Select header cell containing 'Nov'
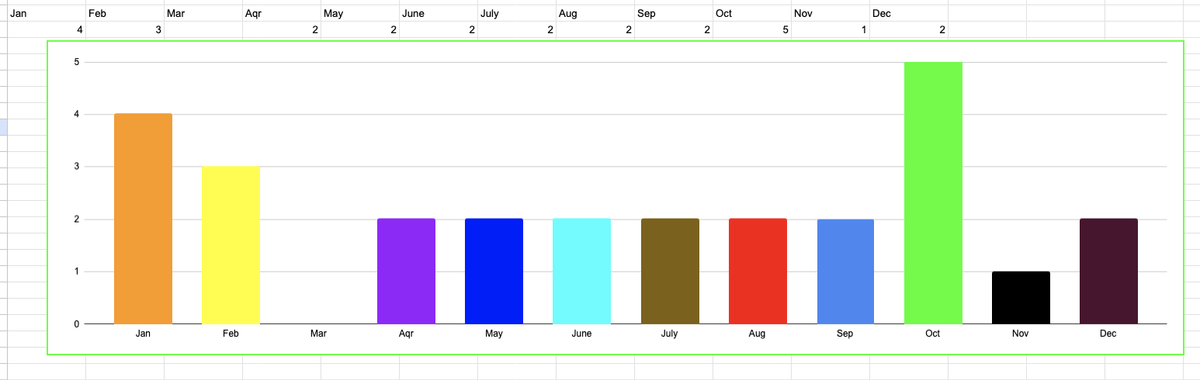 pyautogui.click(x=831, y=13)
